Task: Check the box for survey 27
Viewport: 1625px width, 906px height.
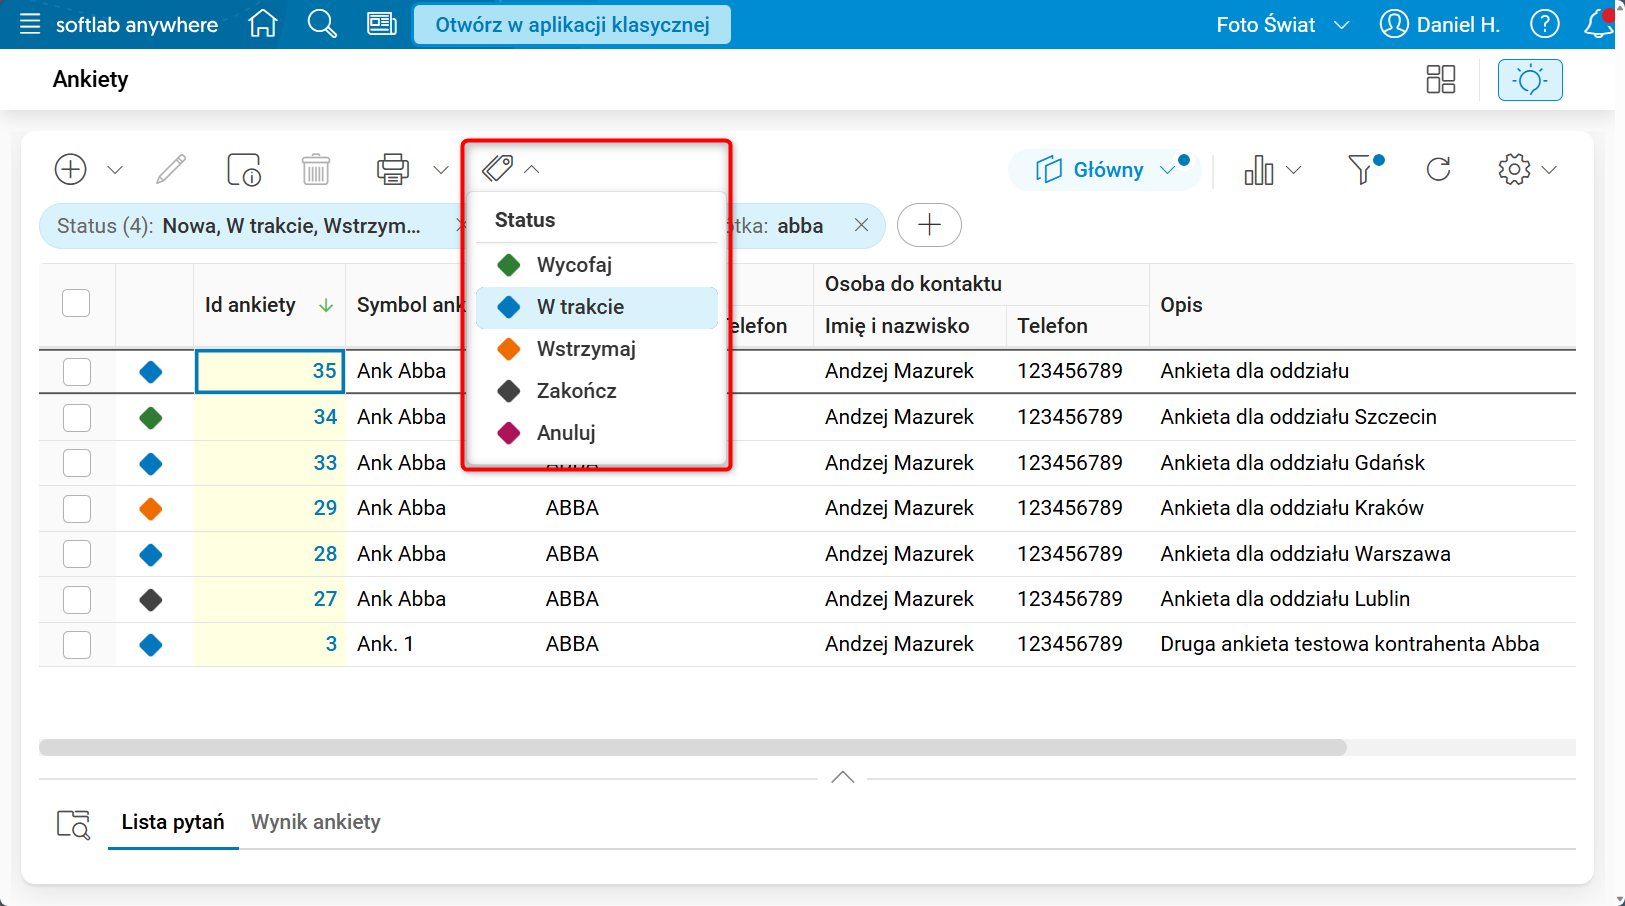Action: pos(77,599)
